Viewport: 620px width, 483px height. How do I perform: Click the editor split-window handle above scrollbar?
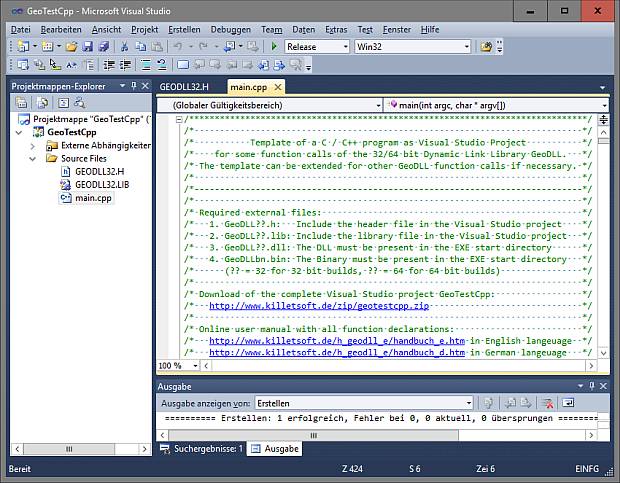603,119
